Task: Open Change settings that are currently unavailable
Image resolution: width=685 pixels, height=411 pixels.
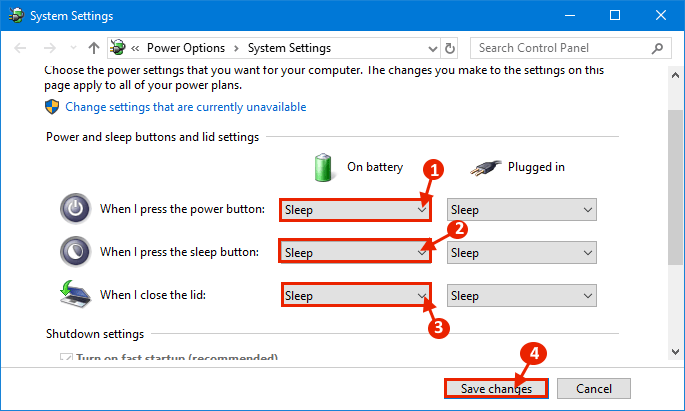Action: coord(186,107)
